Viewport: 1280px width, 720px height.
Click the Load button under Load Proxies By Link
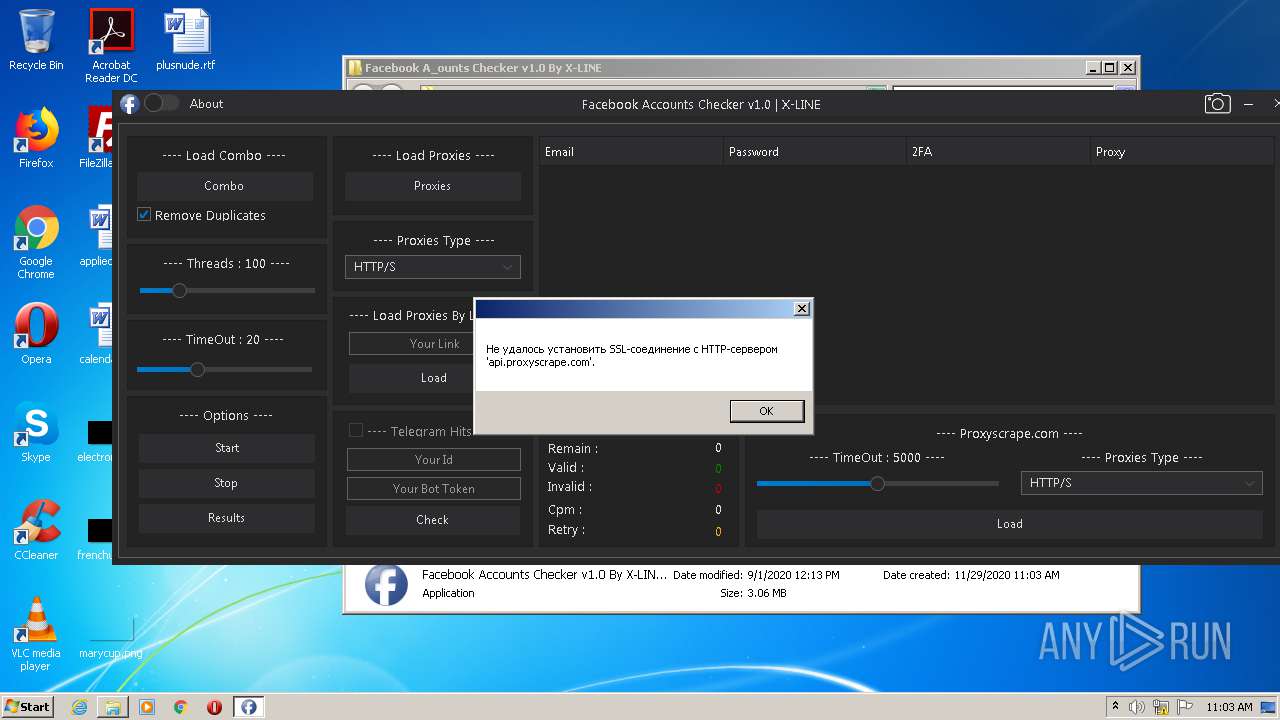point(434,378)
